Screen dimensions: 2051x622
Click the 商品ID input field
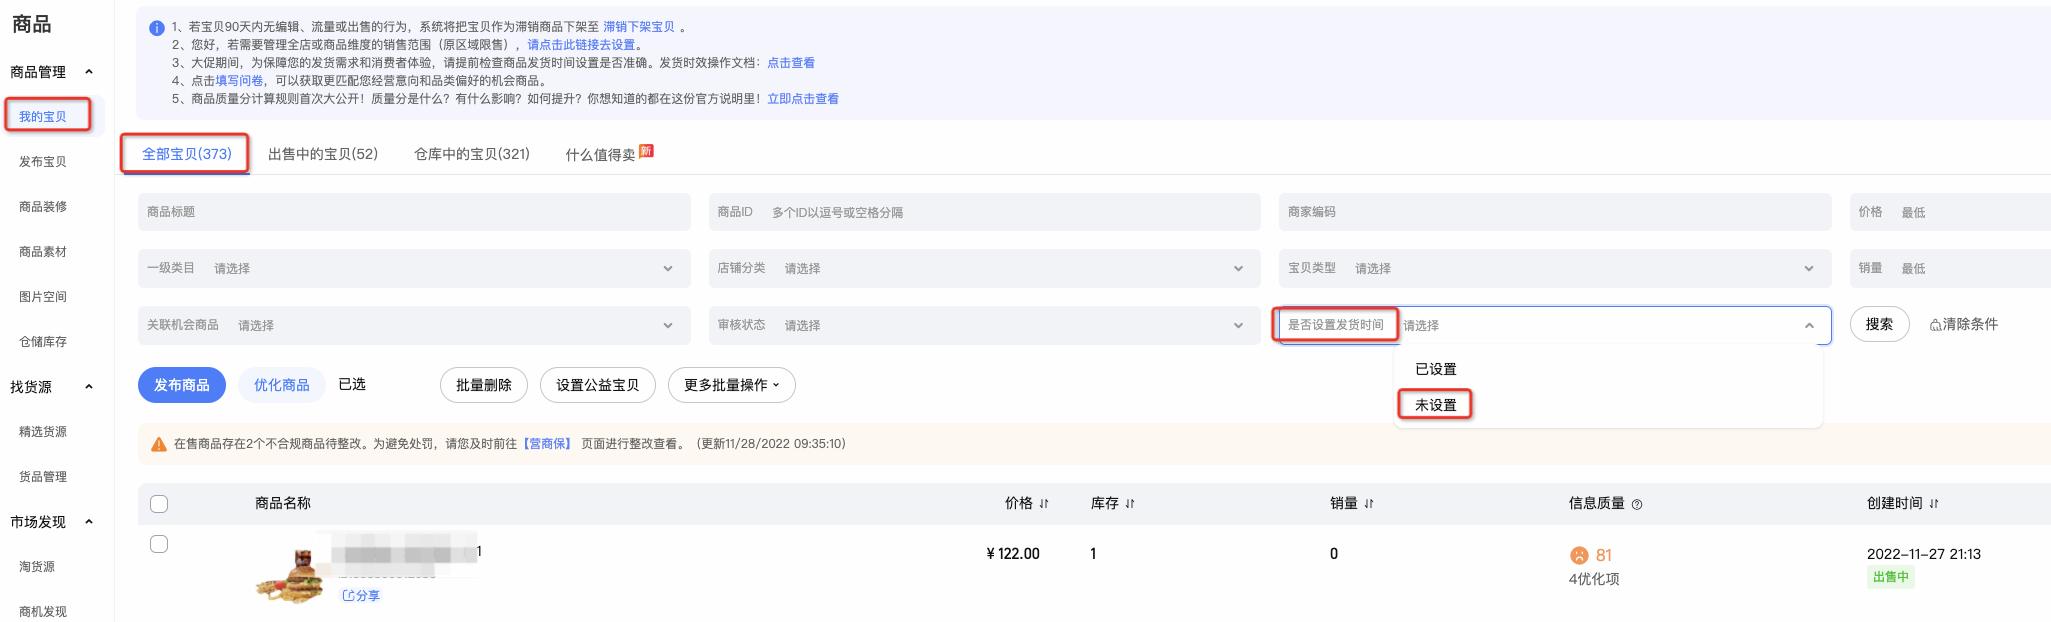click(x=984, y=212)
